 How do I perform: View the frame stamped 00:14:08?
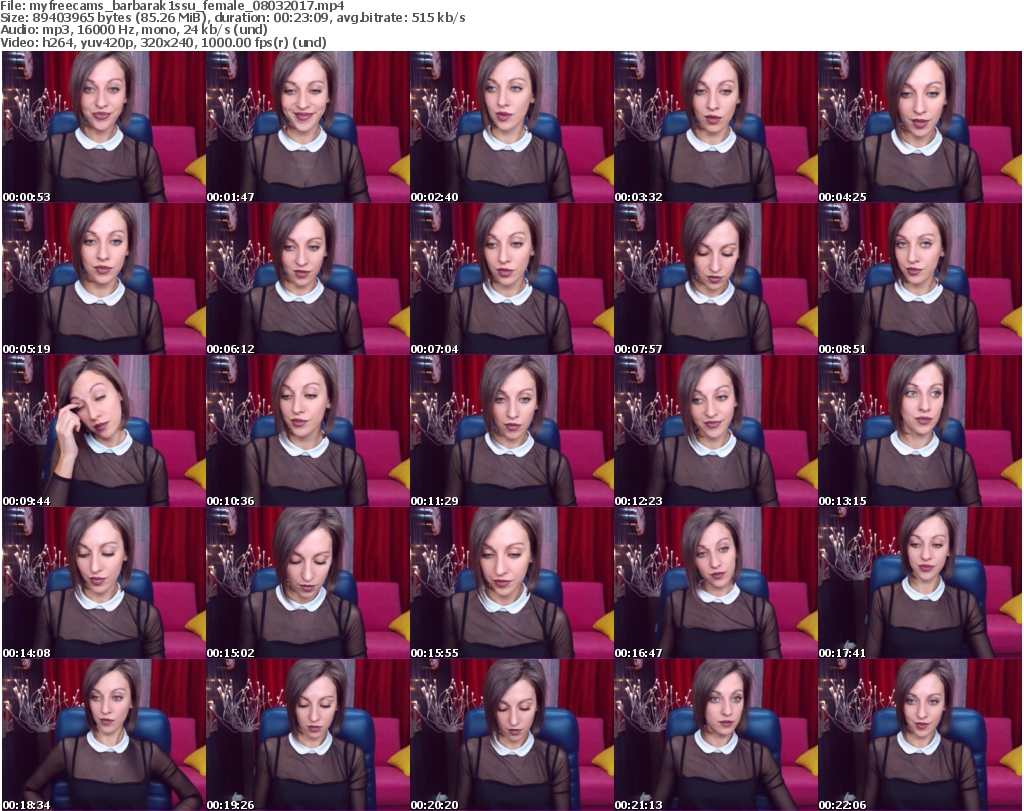[104, 582]
